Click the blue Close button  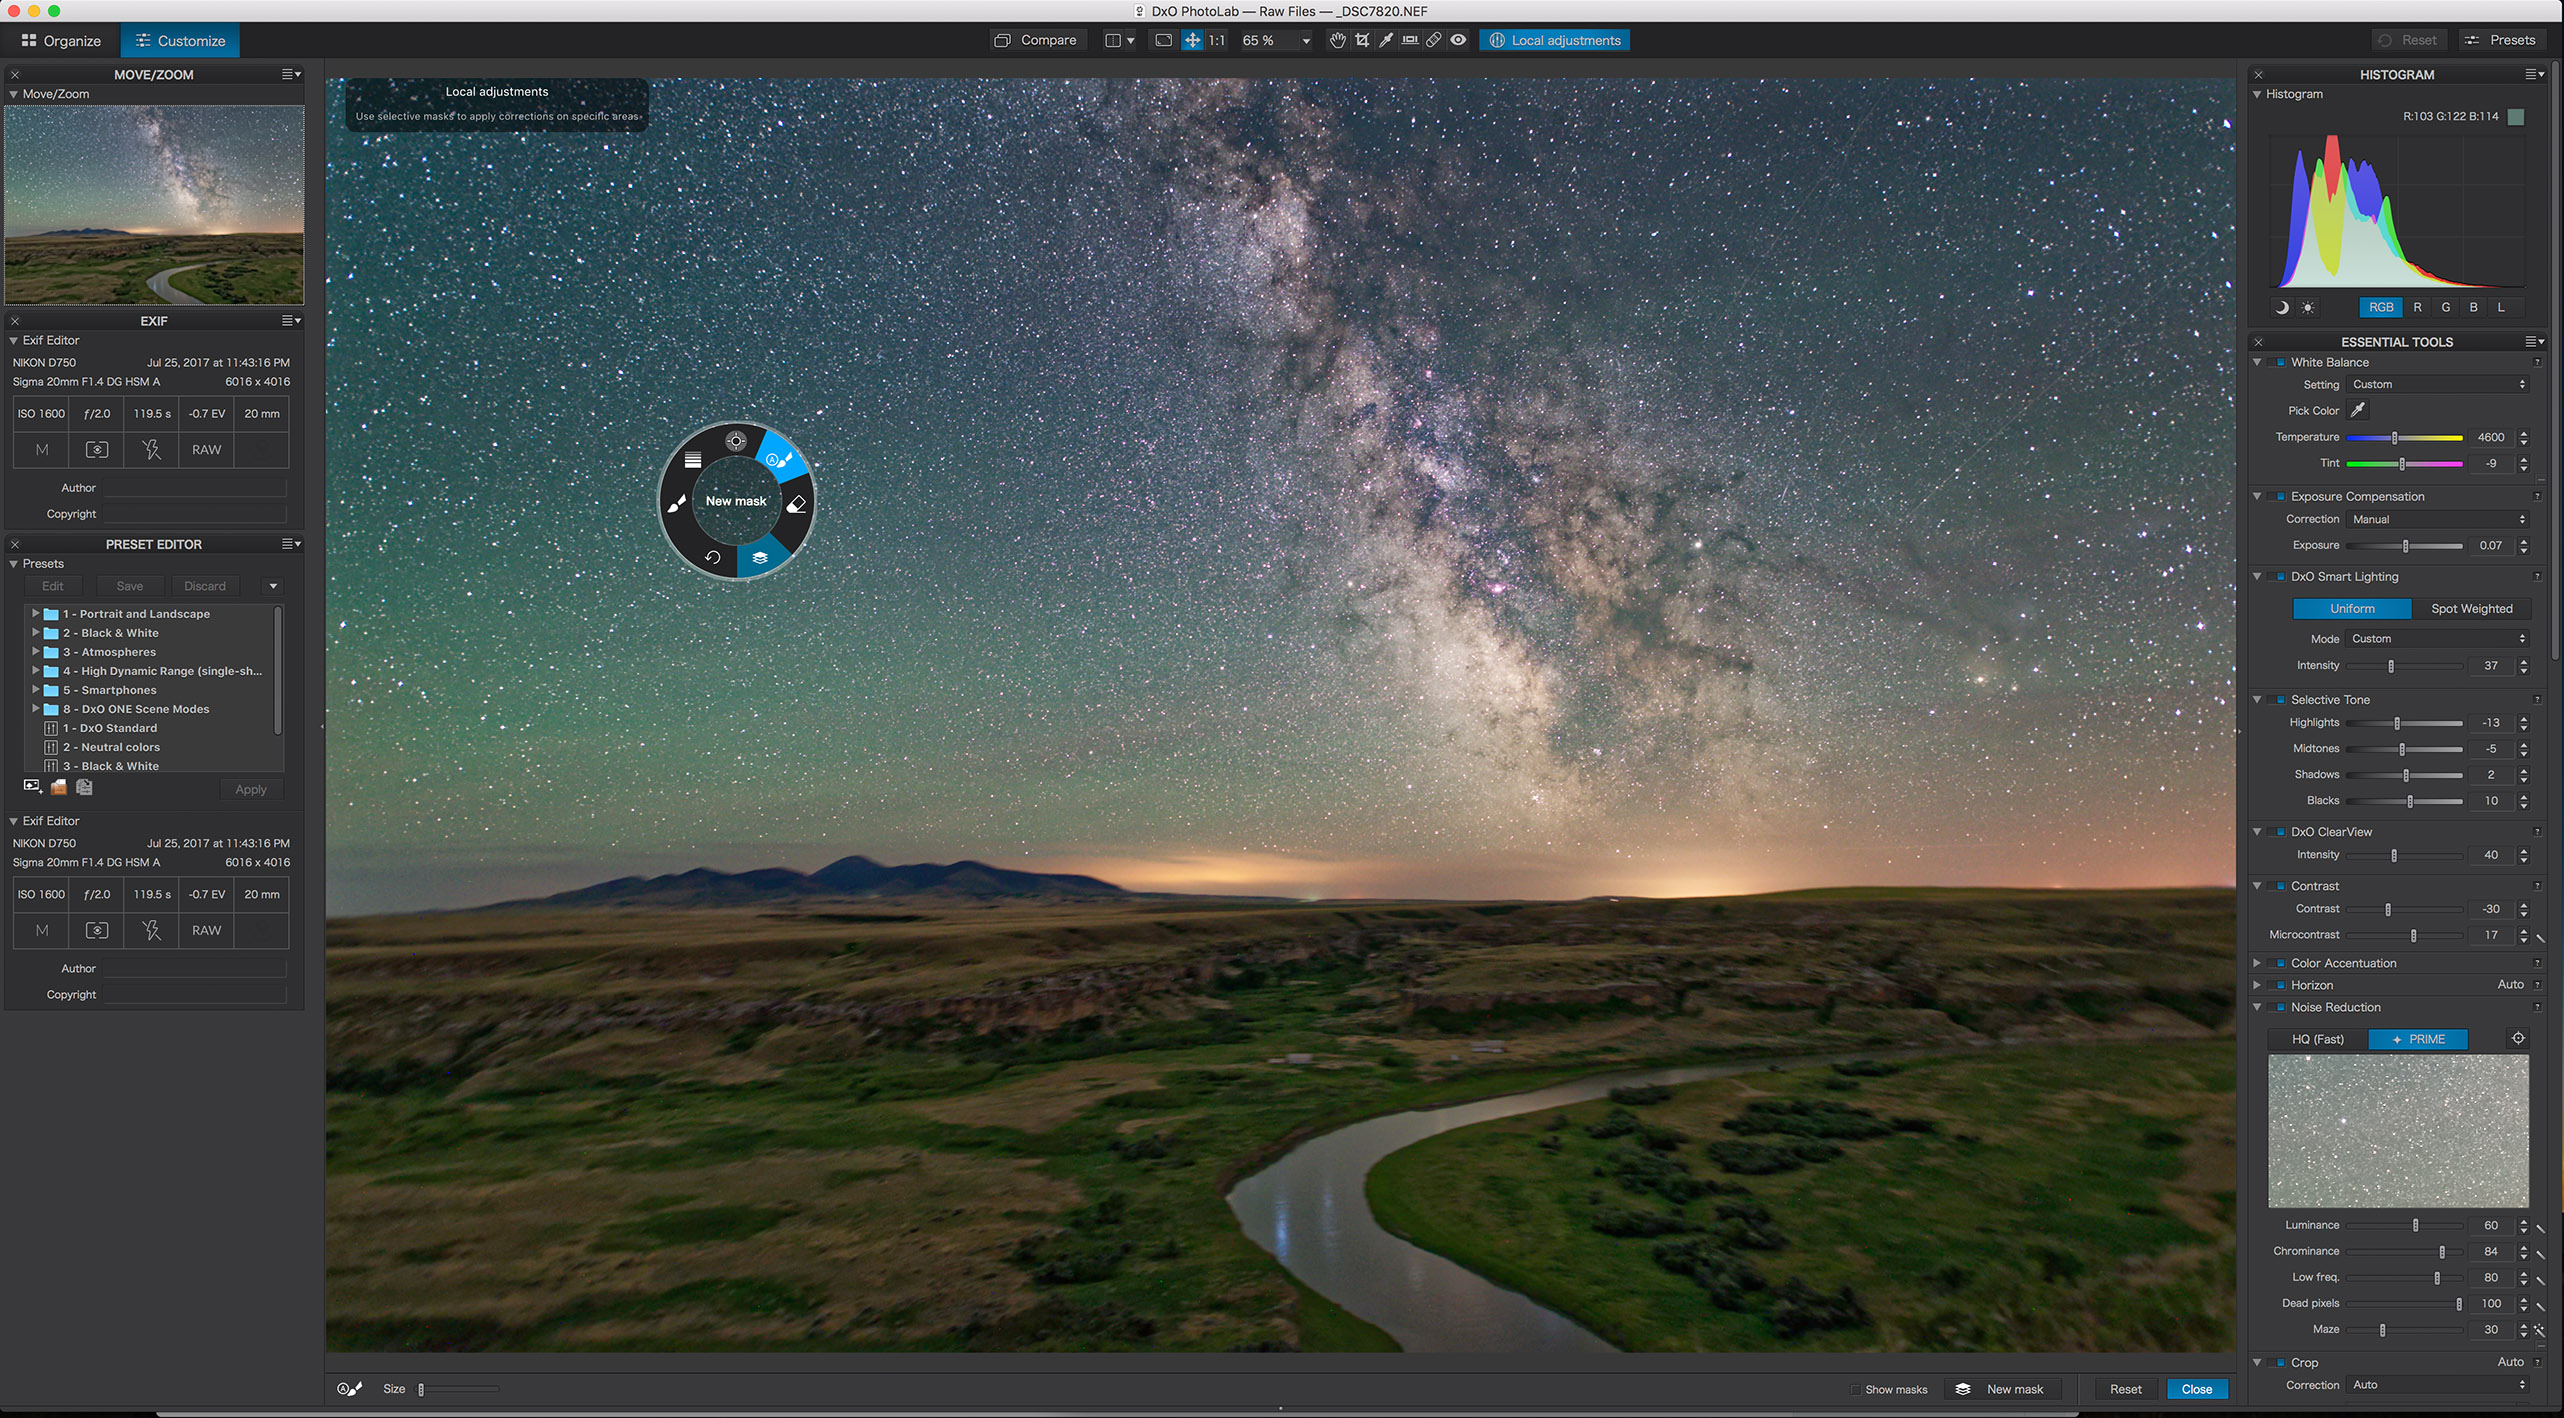[x=2196, y=1389]
